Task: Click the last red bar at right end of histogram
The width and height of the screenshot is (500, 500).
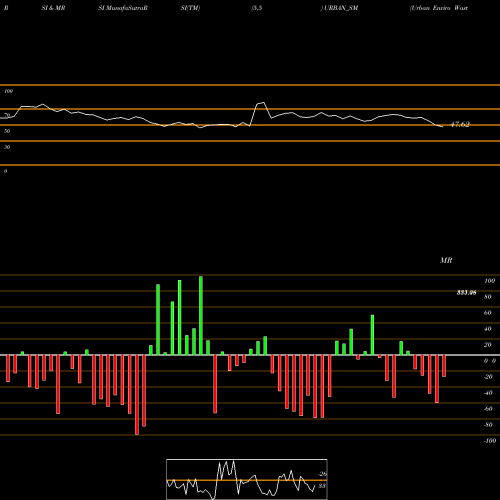Action: pos(444,366)
